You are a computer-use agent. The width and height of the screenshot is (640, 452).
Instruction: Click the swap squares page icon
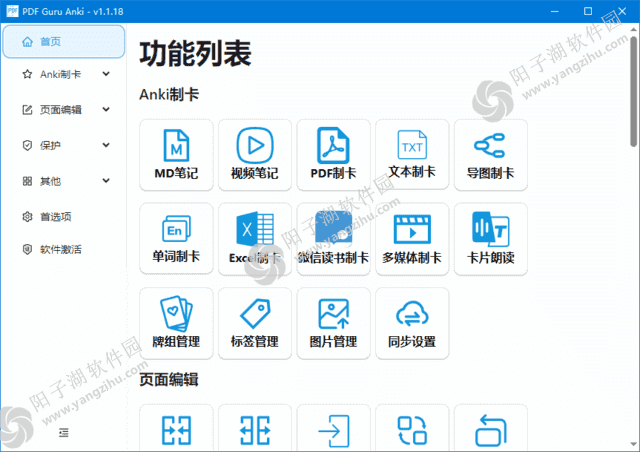(412, 430)
